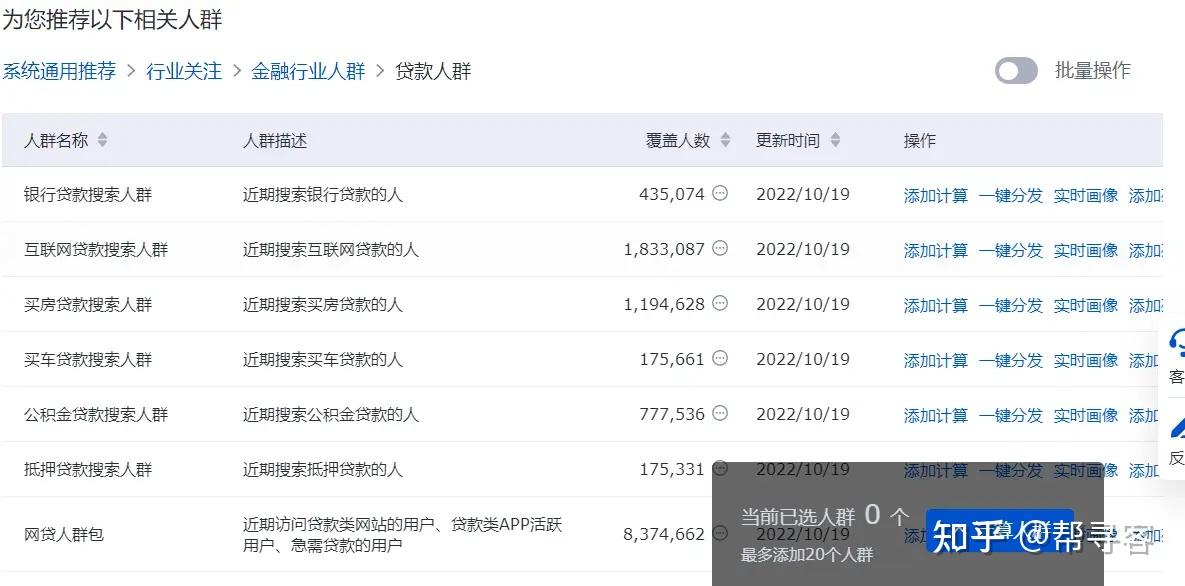
Task: Click 一键分发 for 抵押贷款搜索人群
Action: pyautogui.click(x=1010, y=470)
